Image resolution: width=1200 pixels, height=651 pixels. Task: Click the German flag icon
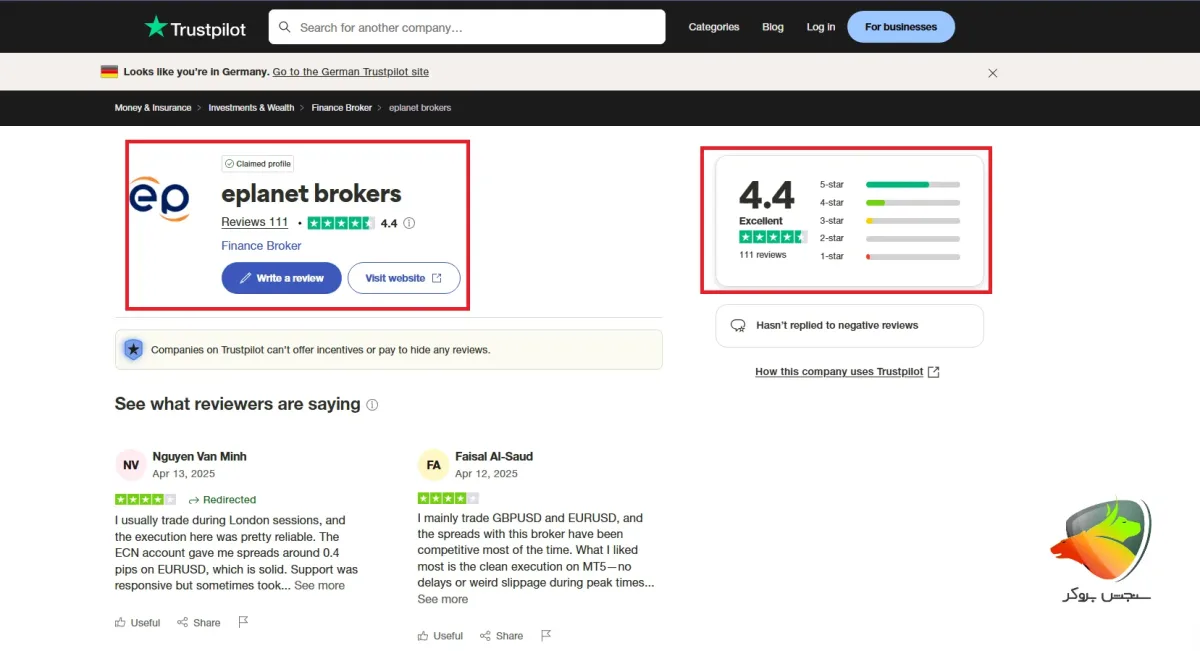pyautogui.click(x=109, y=72)
